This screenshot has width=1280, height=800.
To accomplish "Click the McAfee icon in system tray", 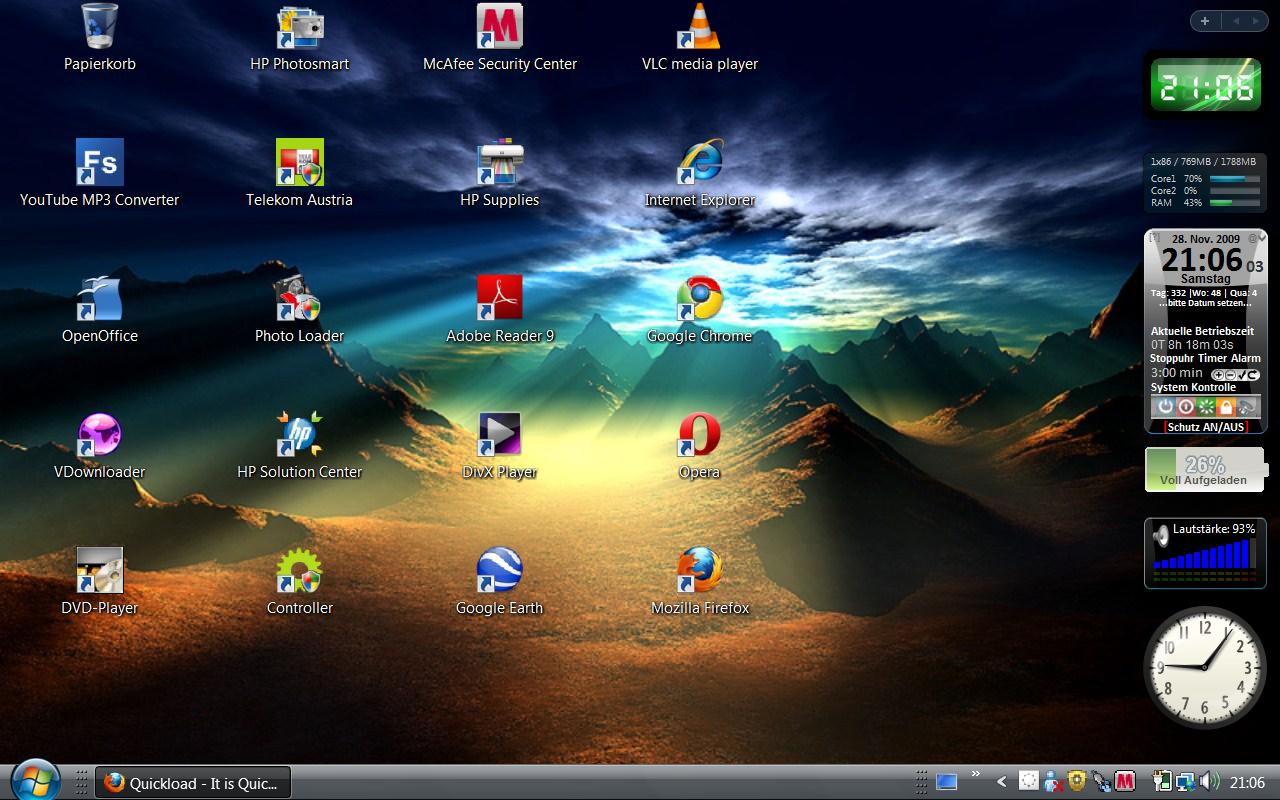I will click(x=1125, y=782).
